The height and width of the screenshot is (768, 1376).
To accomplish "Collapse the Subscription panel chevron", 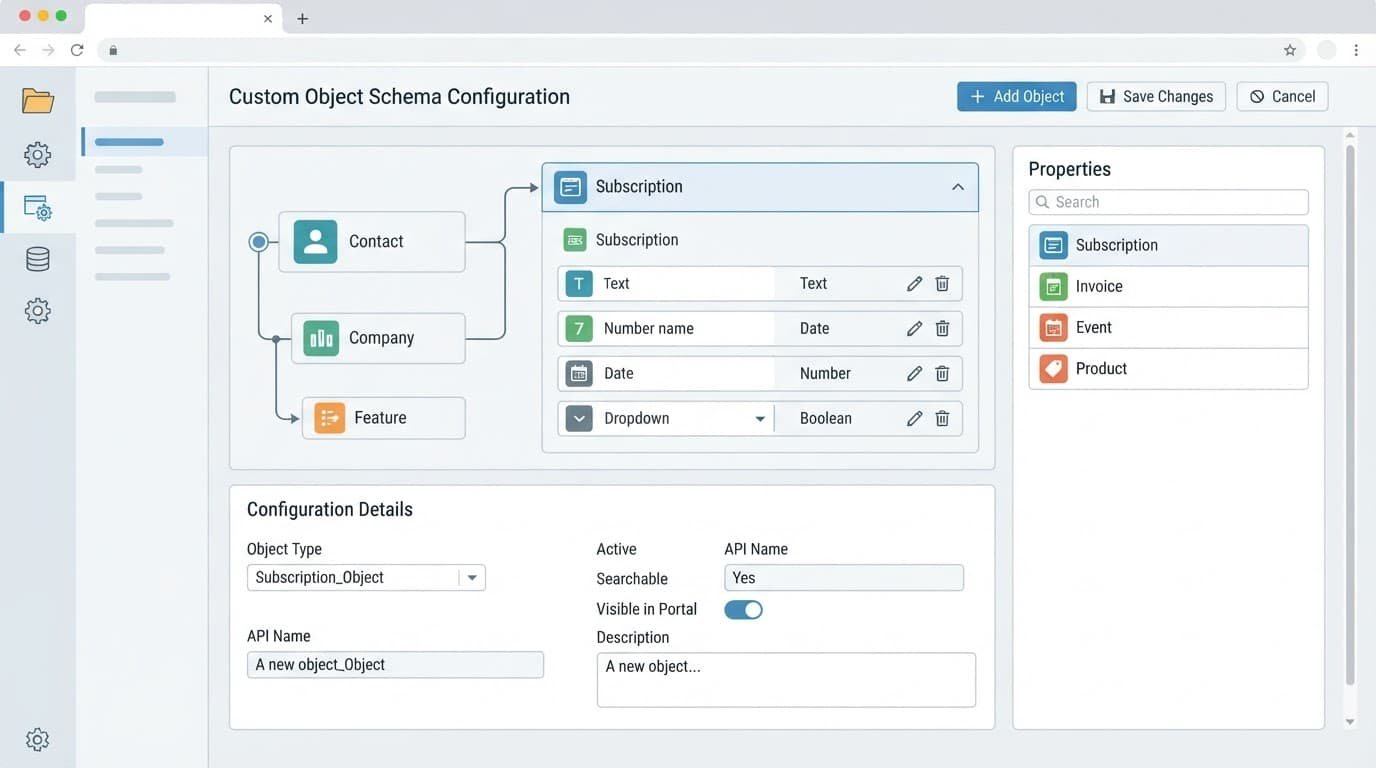I will [958, 187].
